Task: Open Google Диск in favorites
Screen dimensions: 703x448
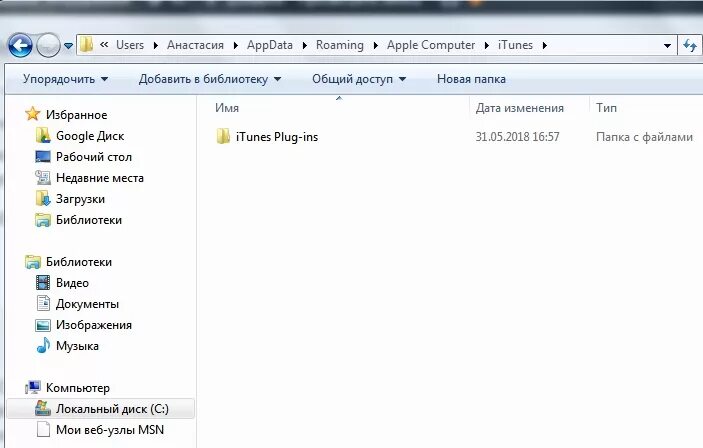Action: click(x=90, y=136)
